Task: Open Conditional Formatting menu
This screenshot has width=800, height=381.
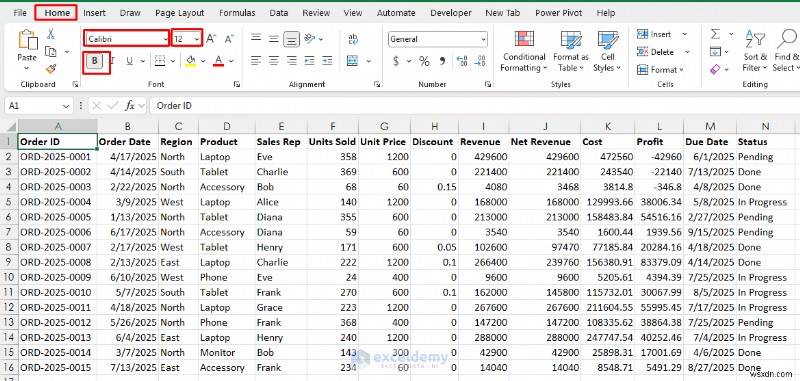Action: click(x=524, y=51)
